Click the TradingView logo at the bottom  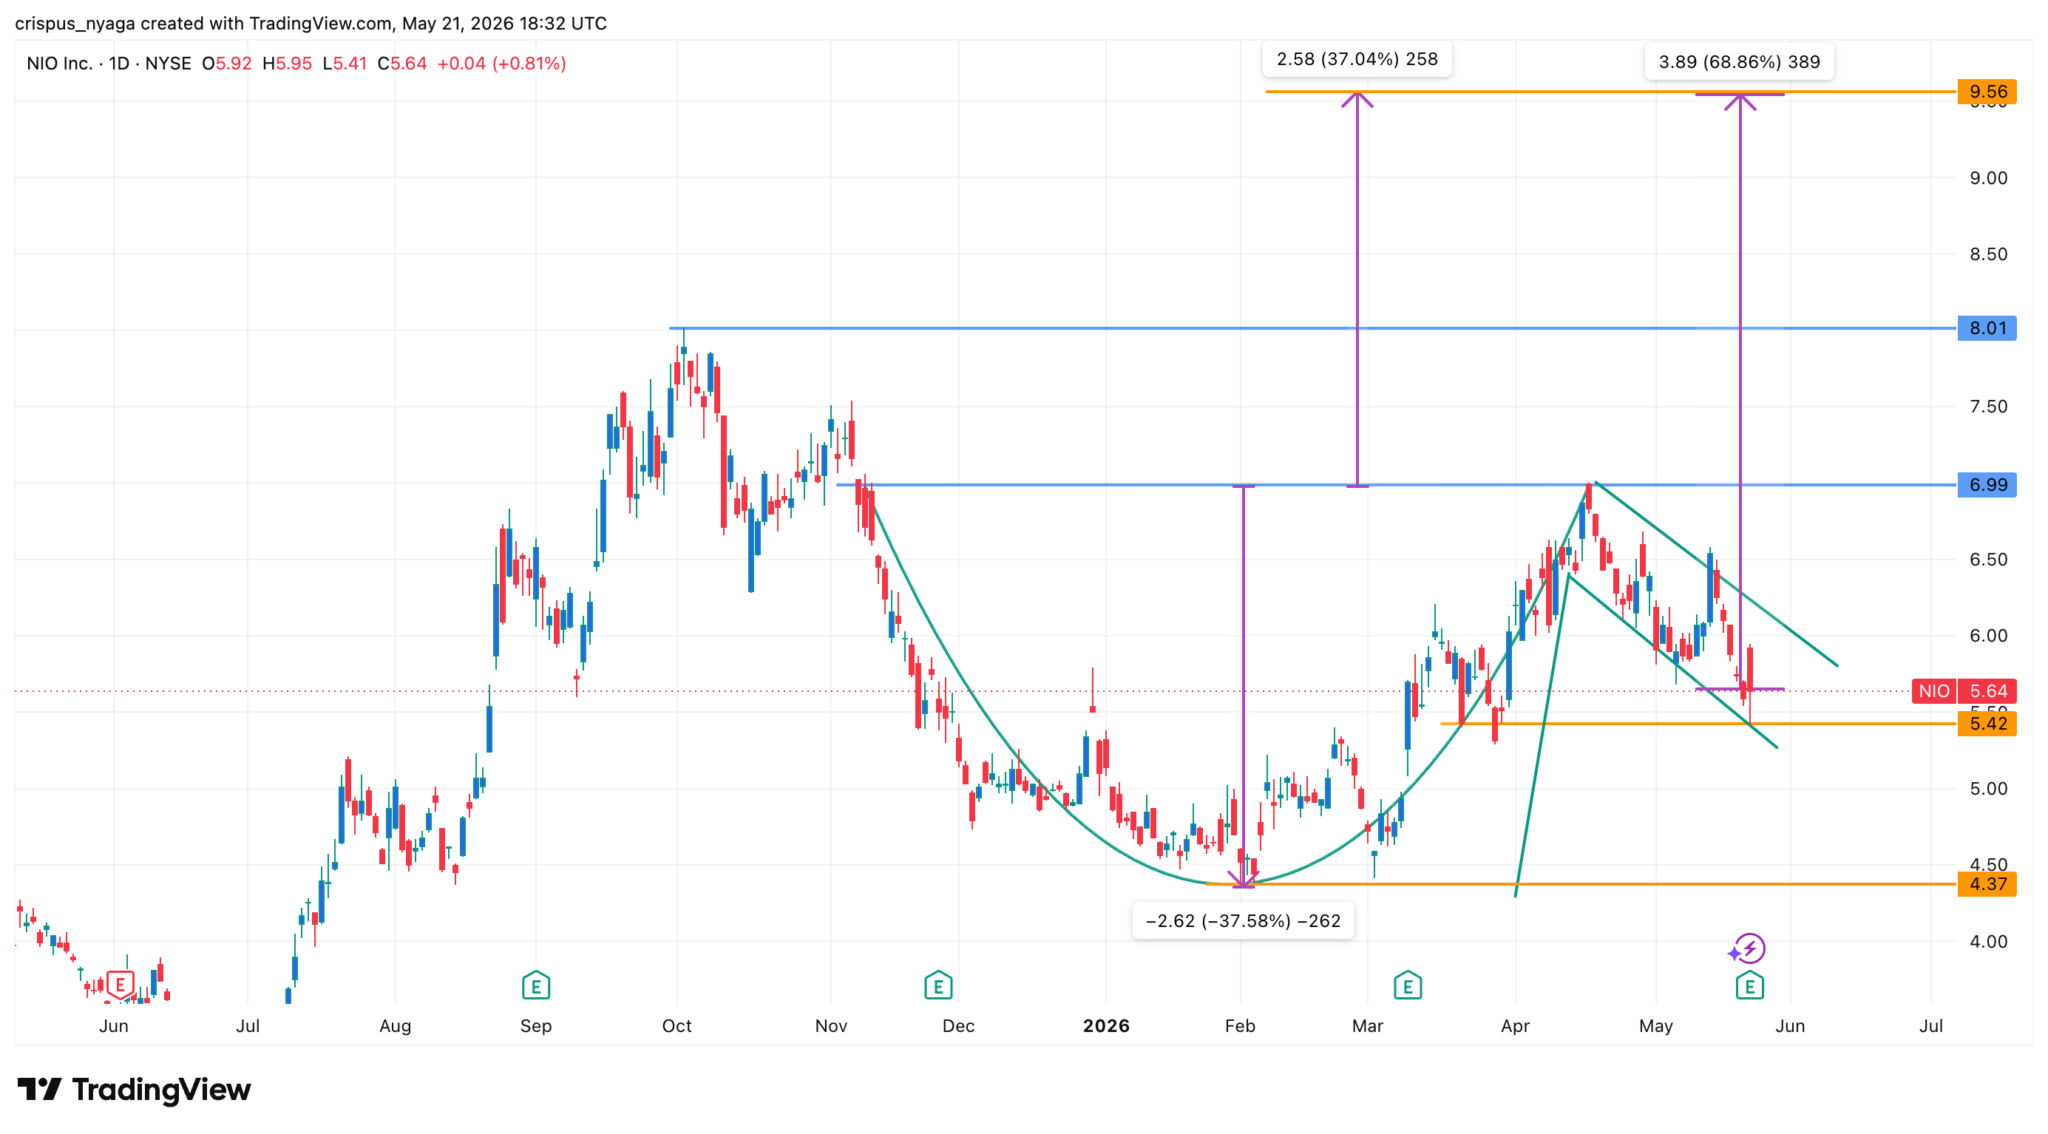tap(134, 1089)
